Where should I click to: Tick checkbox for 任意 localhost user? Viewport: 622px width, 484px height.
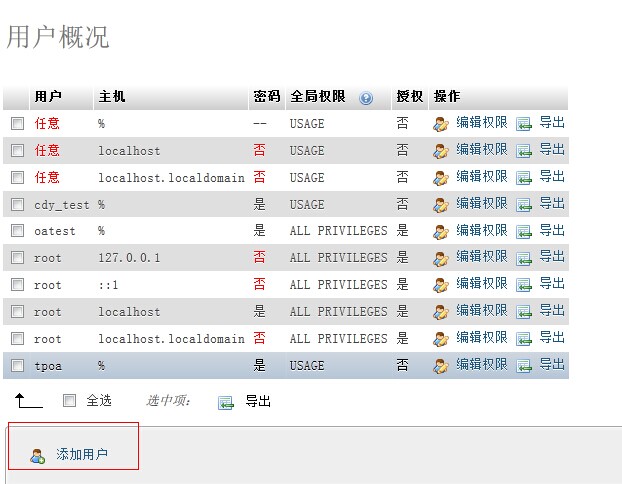click(x=17, y=150)
